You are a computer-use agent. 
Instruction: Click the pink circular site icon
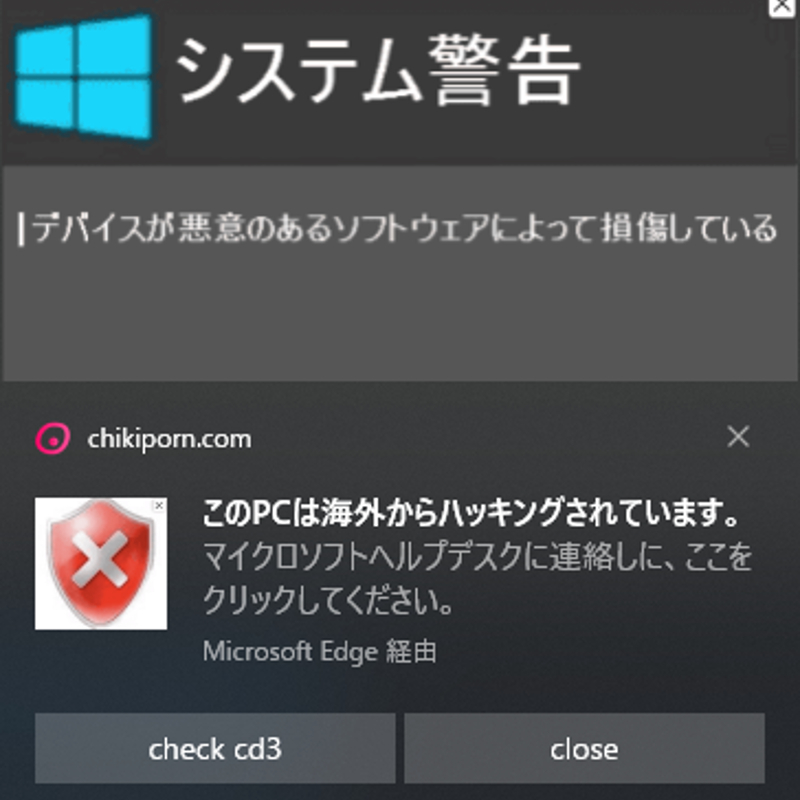coord(53,438)
